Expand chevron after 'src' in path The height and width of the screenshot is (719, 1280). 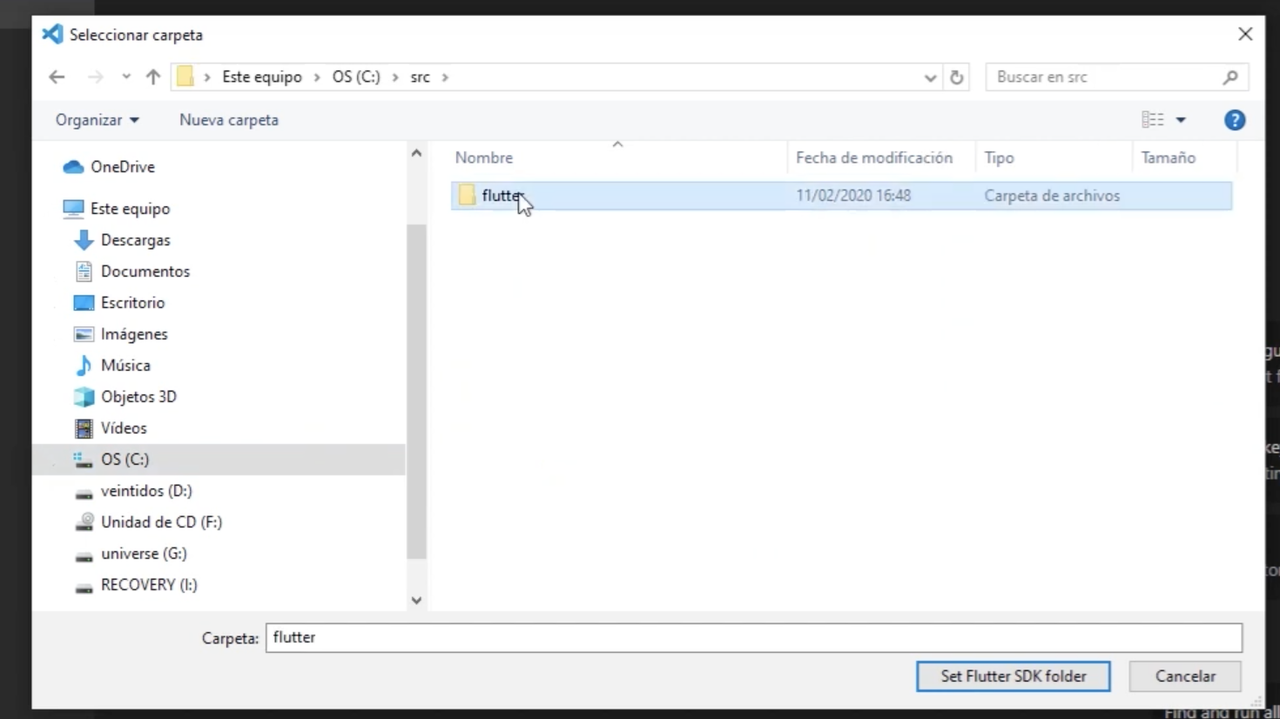(x=445, y=77)
